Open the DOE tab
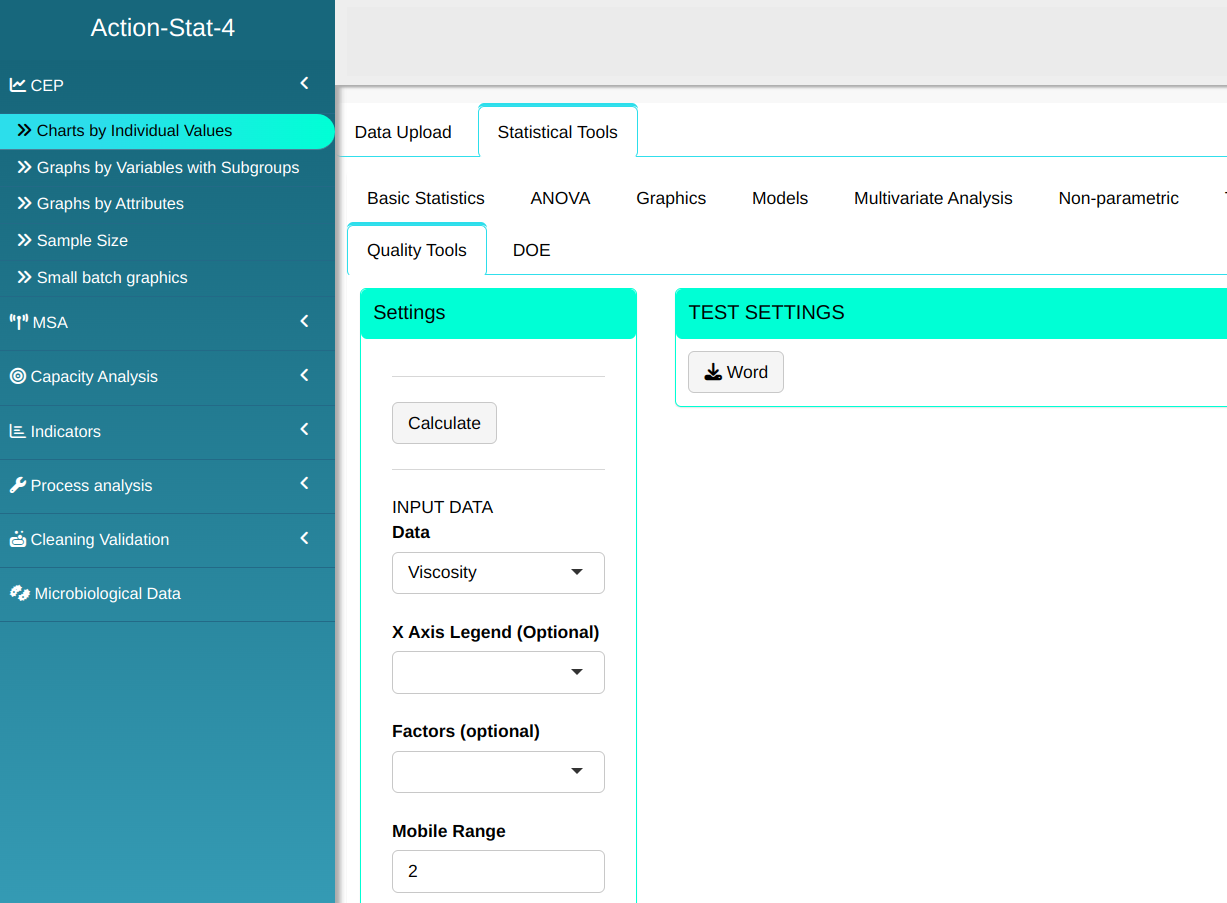The image size is (1227, 903). tap(531, 250)
